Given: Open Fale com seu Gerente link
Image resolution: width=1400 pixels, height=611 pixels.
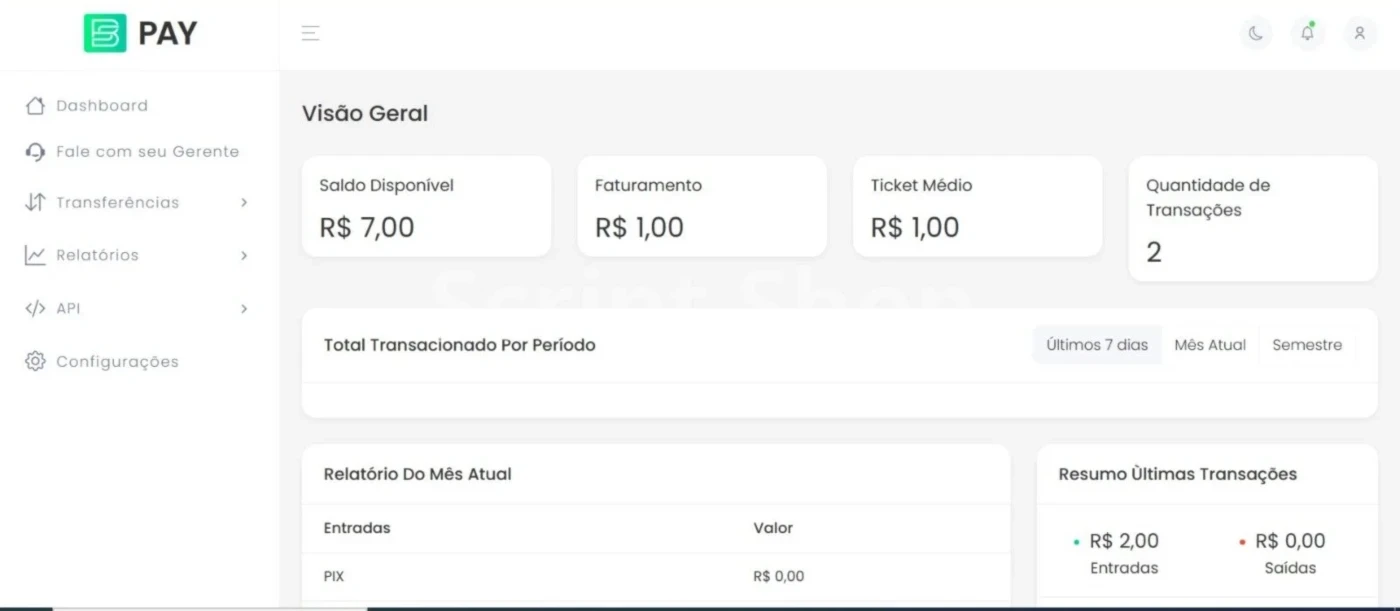Looking at the screenshot, I should [x=147, y=152].
